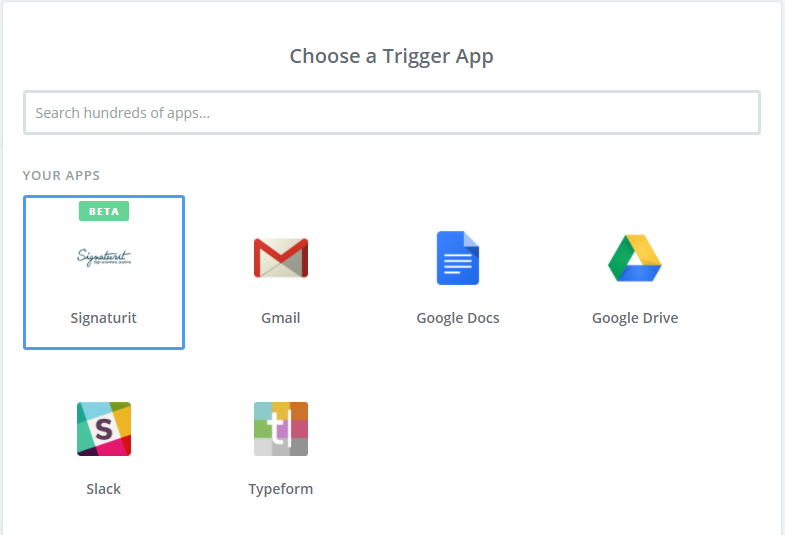
Task: Pick the Slack app tile as trigger
Action: pyautogui.click(x=104, y=443)
